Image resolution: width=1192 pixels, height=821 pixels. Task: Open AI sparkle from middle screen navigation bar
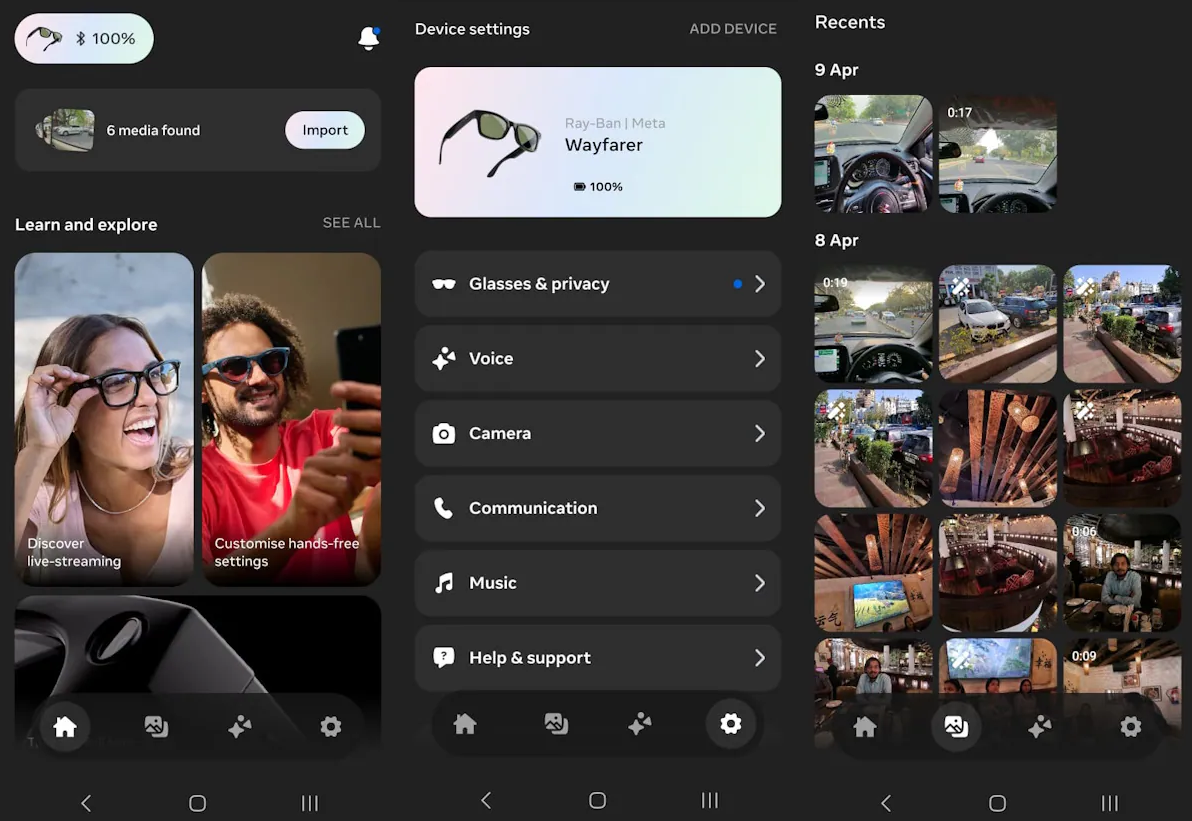coord(640,724)
